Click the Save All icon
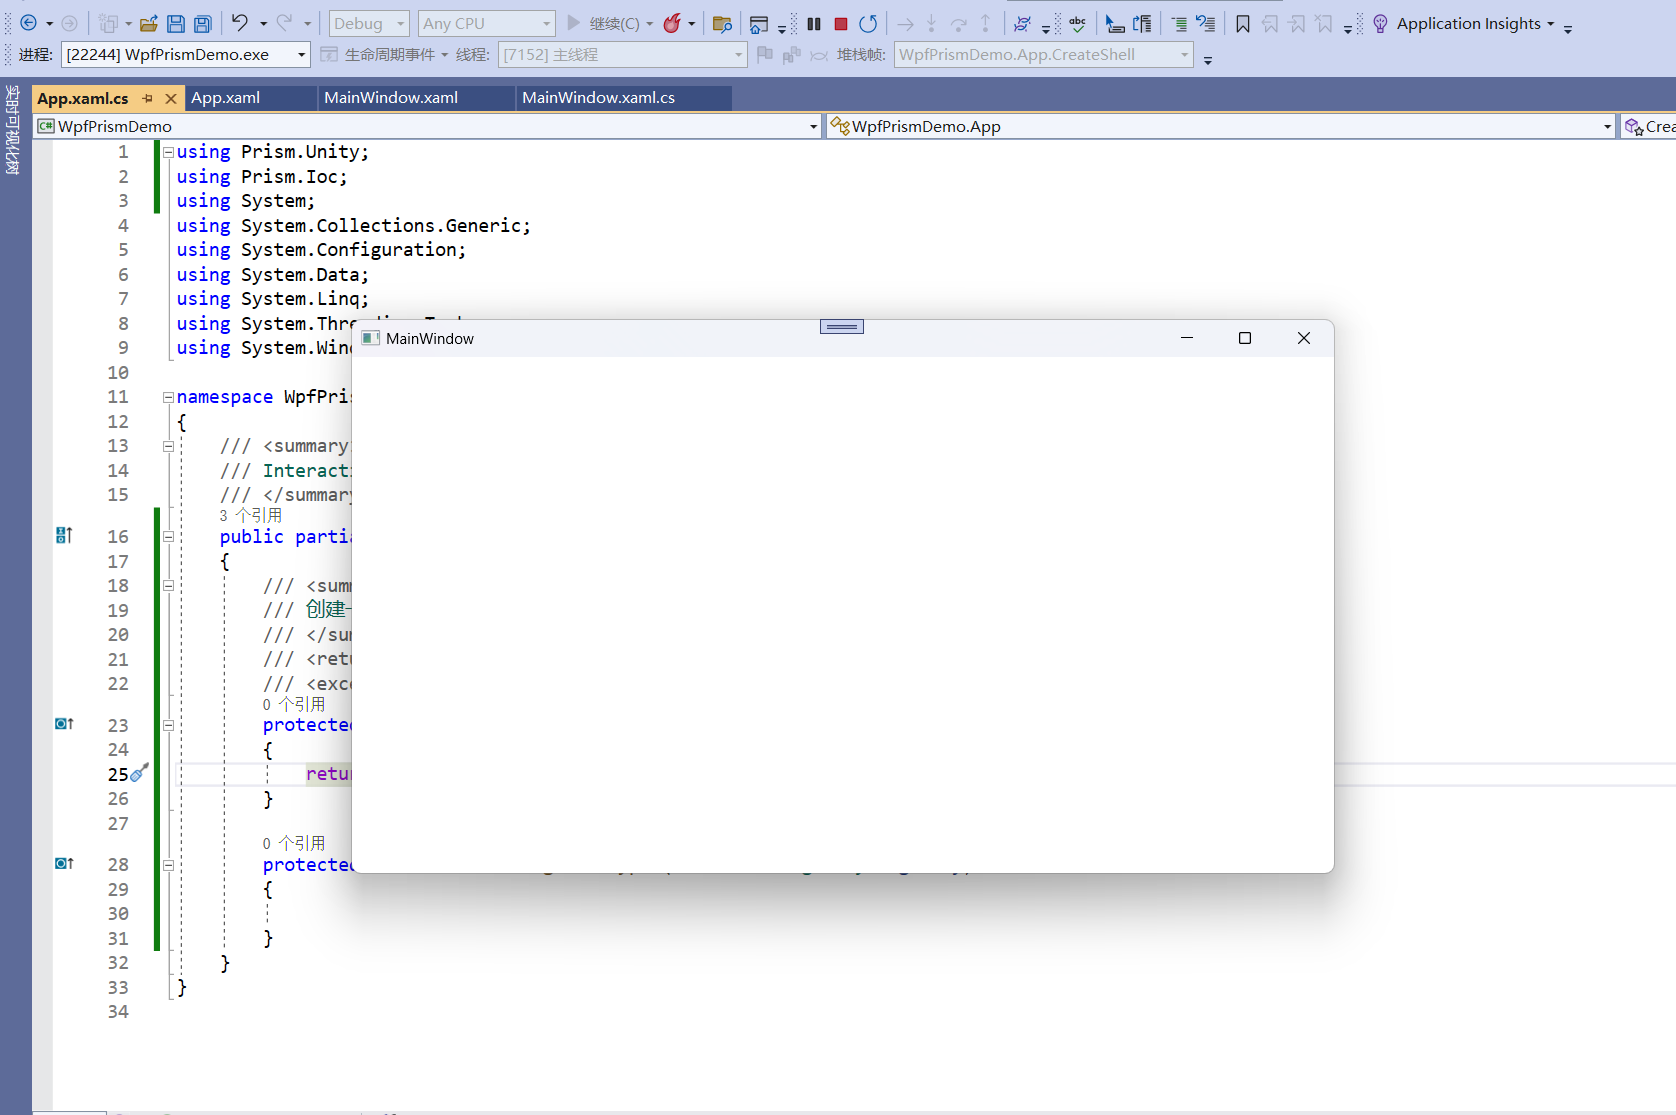 [x=203, y=23]
